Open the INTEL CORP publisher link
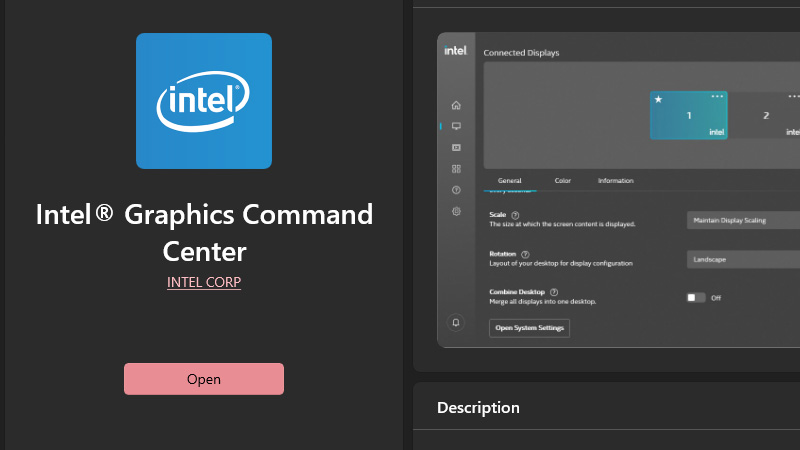The image size is (800, 450). [x=204, y=282]
